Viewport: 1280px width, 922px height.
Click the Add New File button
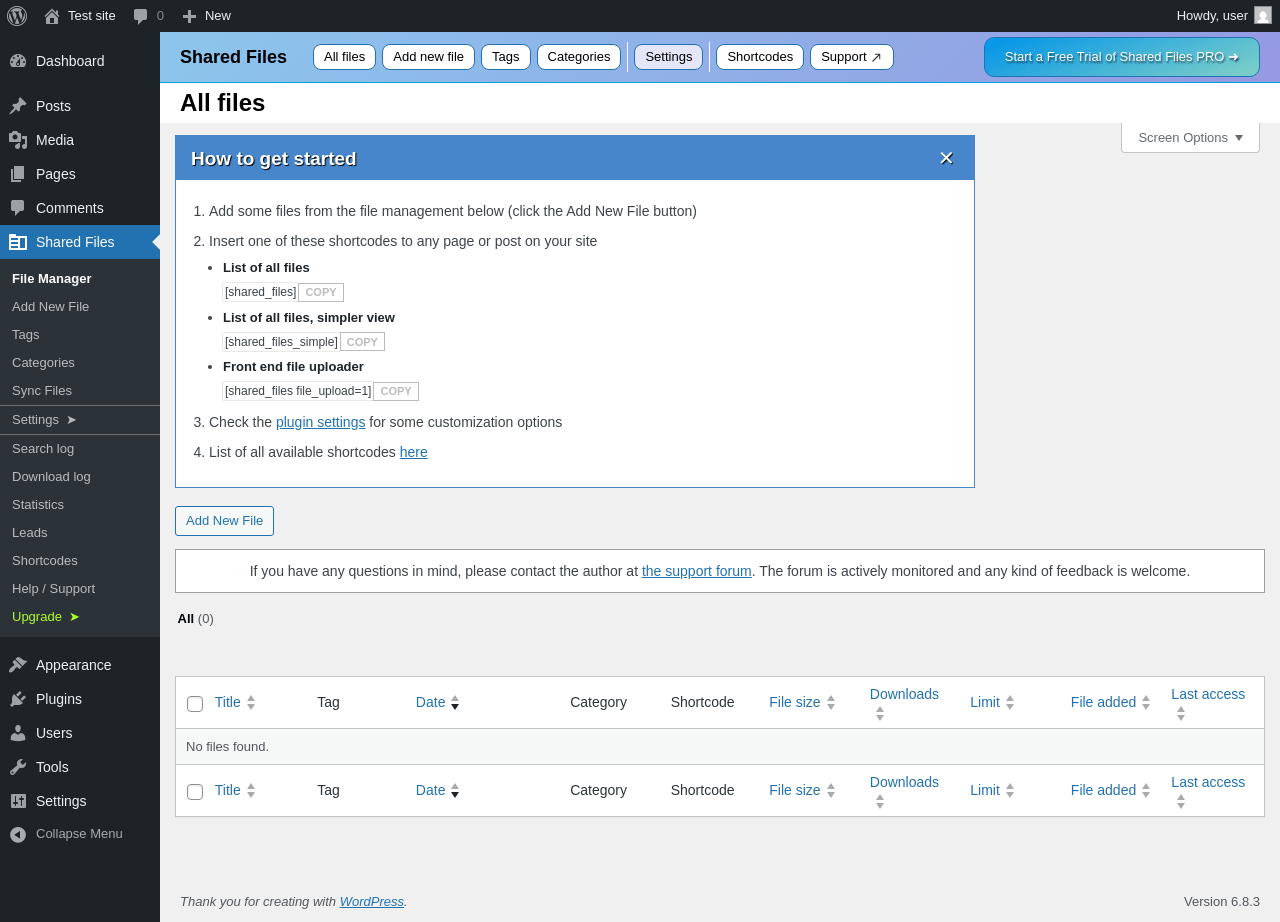pyautogui.click(x=224, y=521)
